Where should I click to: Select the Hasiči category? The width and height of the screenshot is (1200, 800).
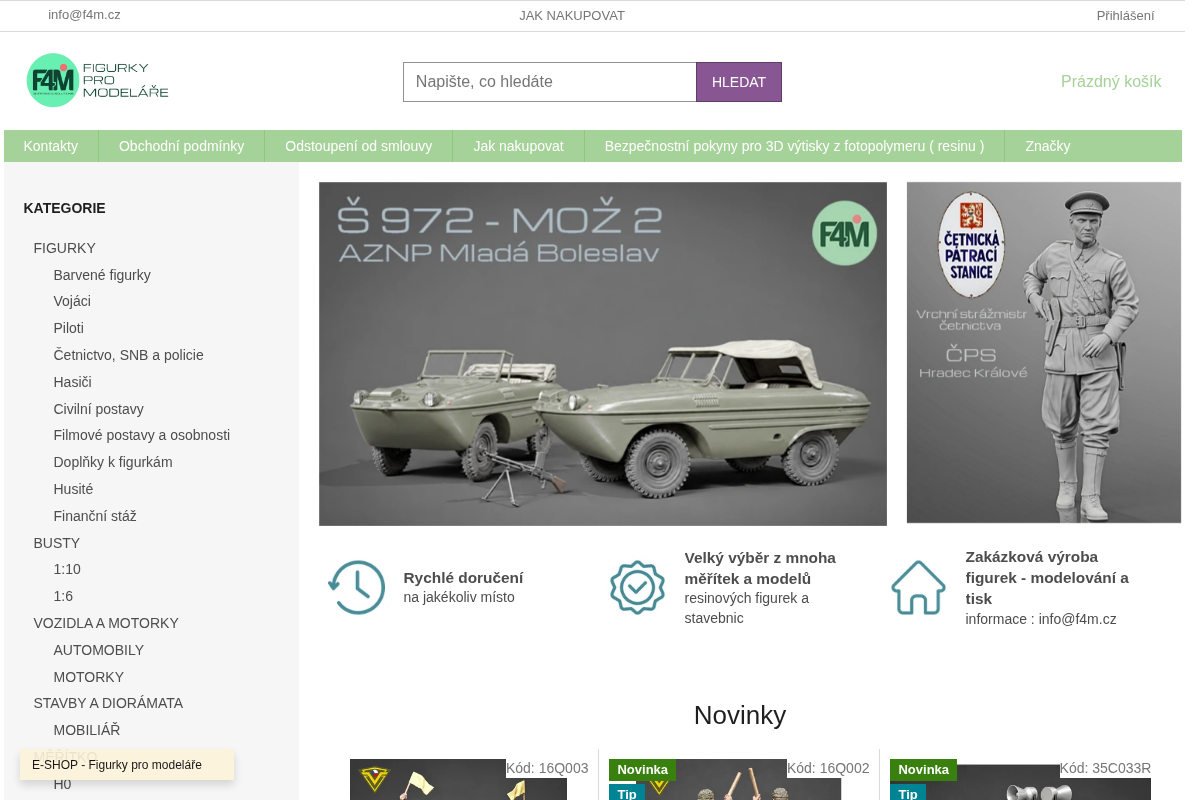point(73,382)
